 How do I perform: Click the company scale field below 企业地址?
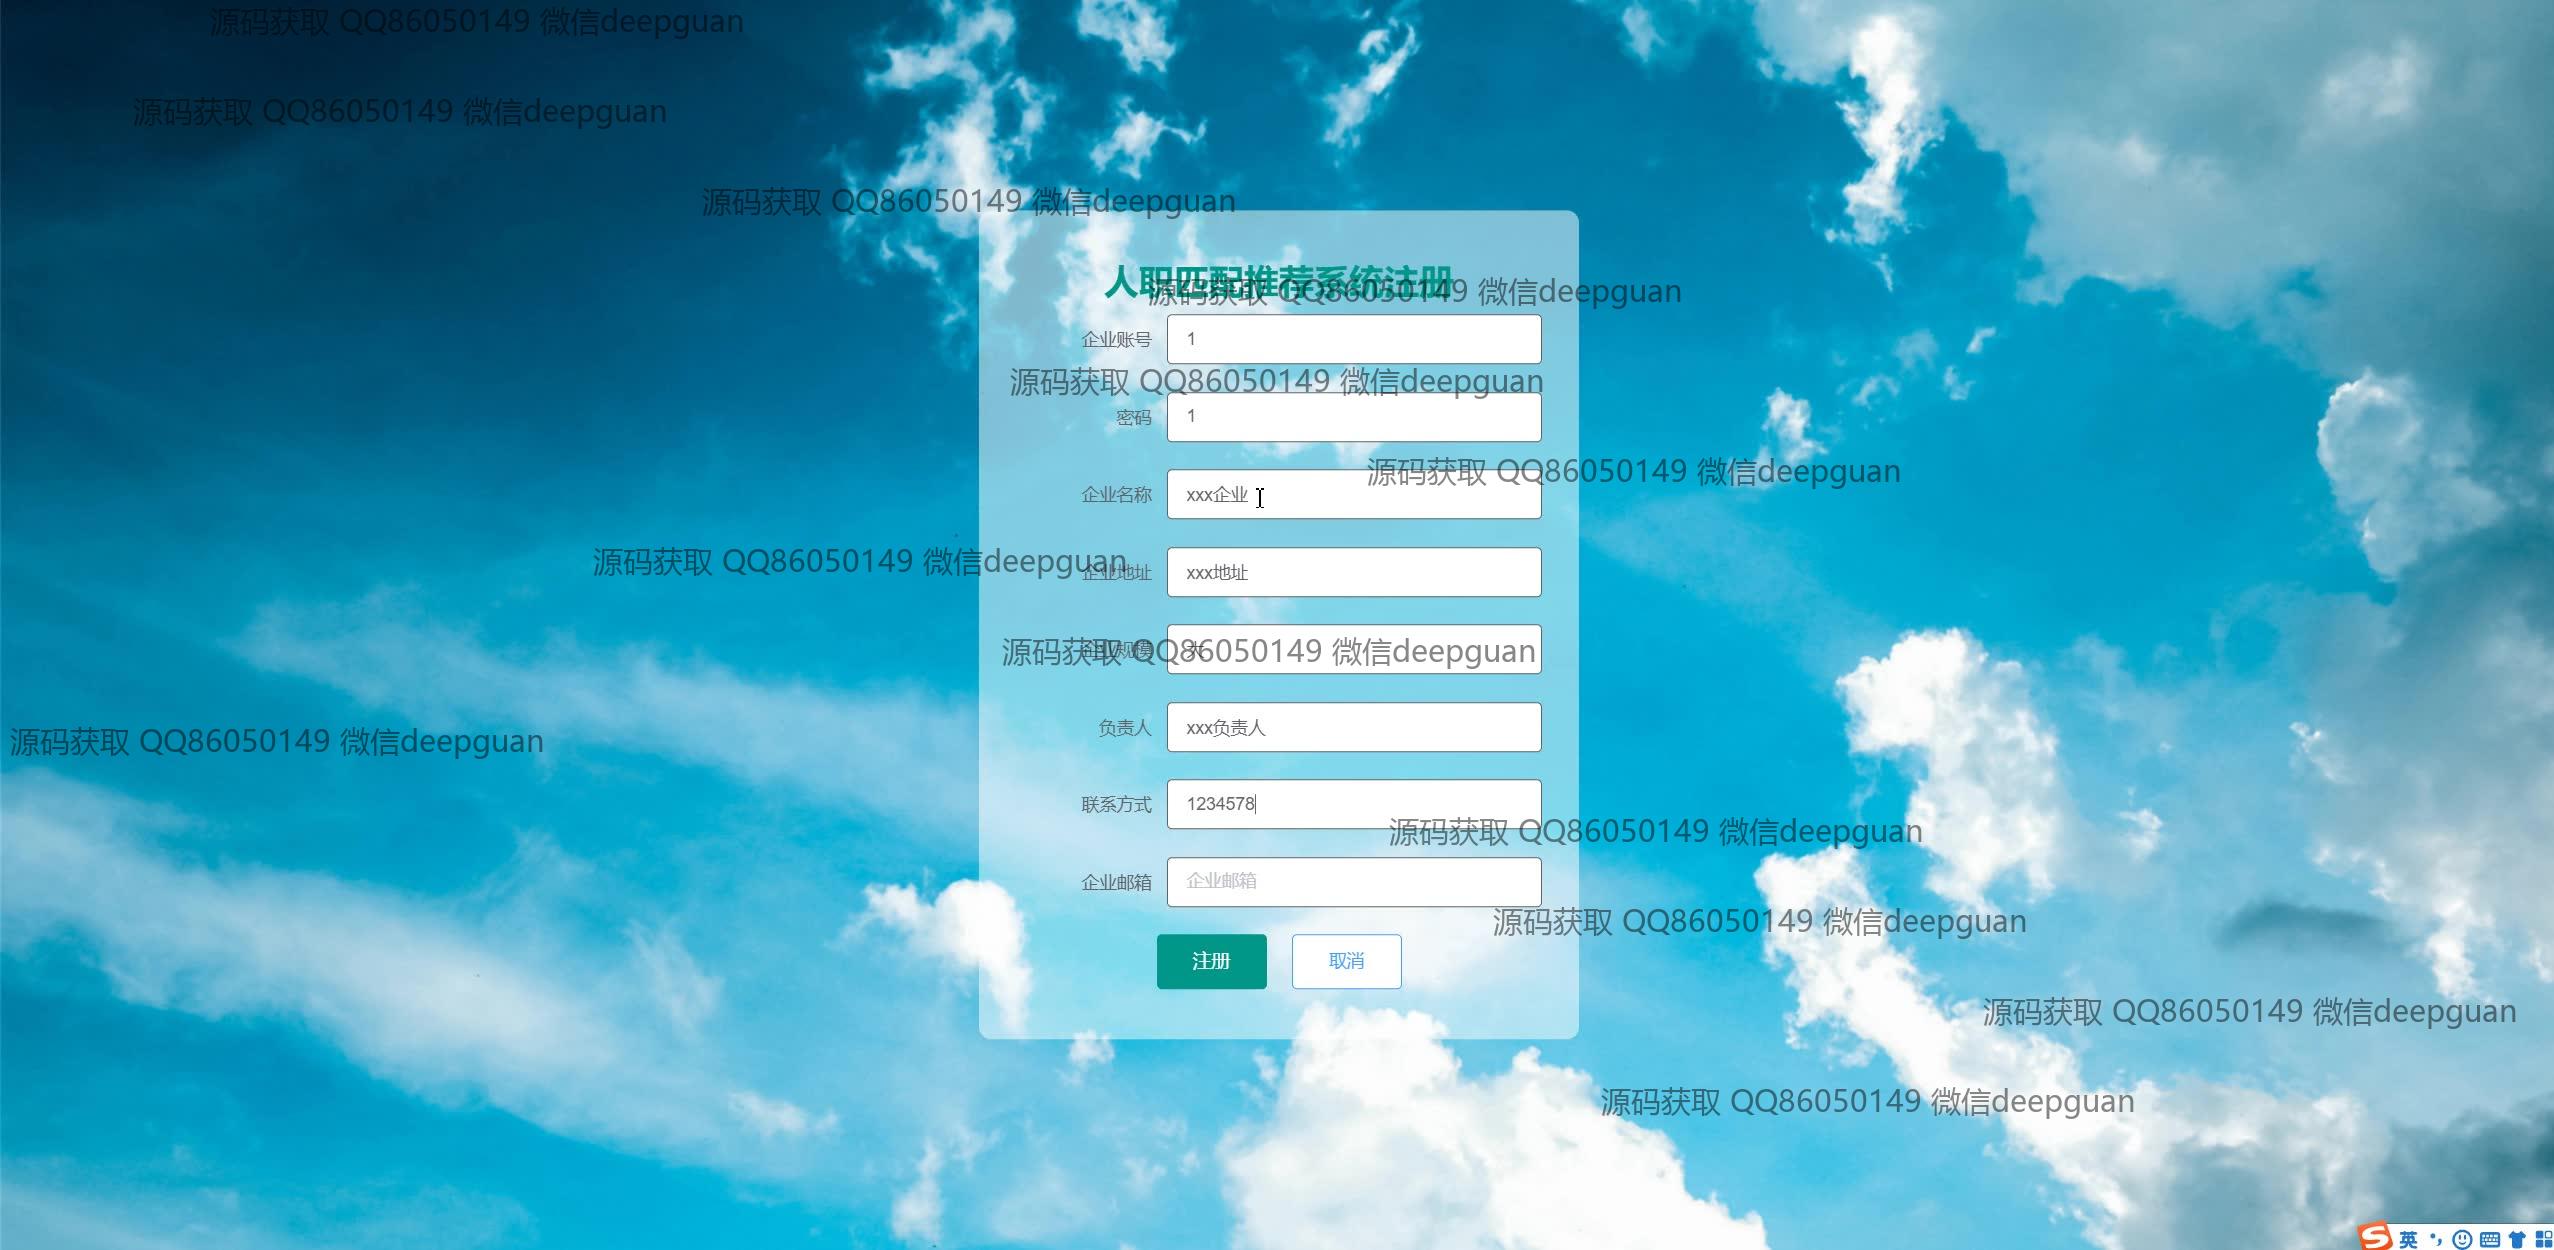(x=1353, y=650)
